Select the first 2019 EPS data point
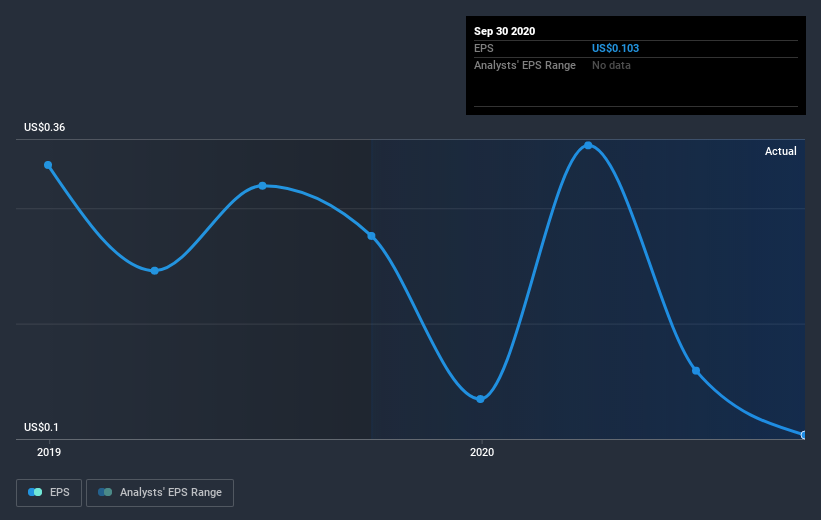Image resolution: width=821 pixels, height=520 pixels. (48, 165)
